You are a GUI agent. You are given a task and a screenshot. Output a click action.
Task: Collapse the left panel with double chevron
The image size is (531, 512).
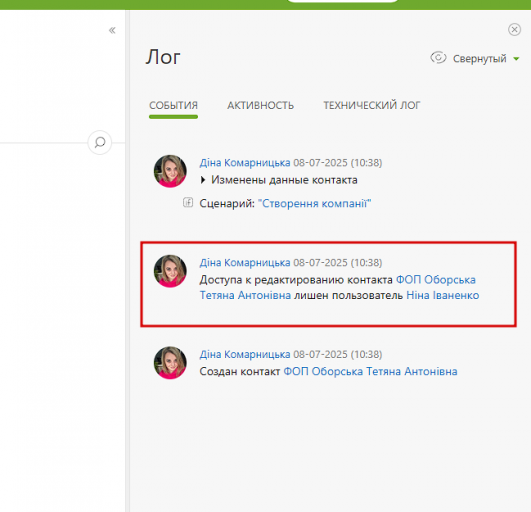pyautogui.click(x=112, y=30)
